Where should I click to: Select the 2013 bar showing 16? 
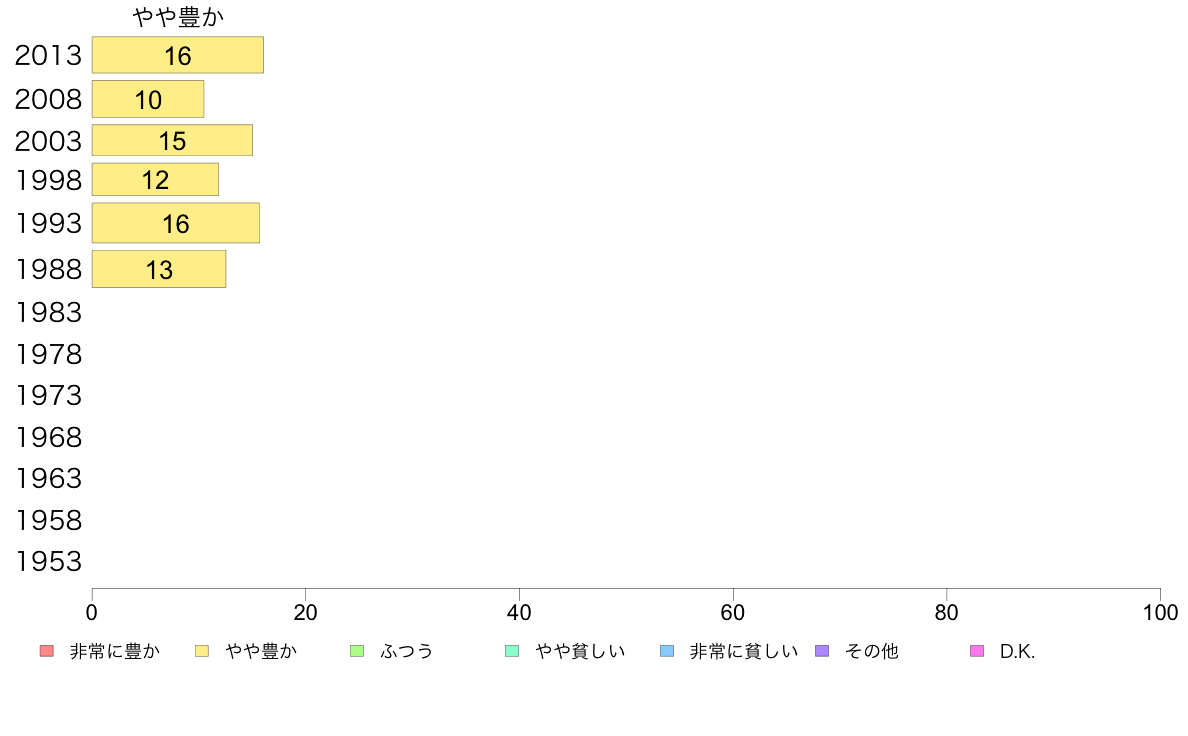pos(177,55)
